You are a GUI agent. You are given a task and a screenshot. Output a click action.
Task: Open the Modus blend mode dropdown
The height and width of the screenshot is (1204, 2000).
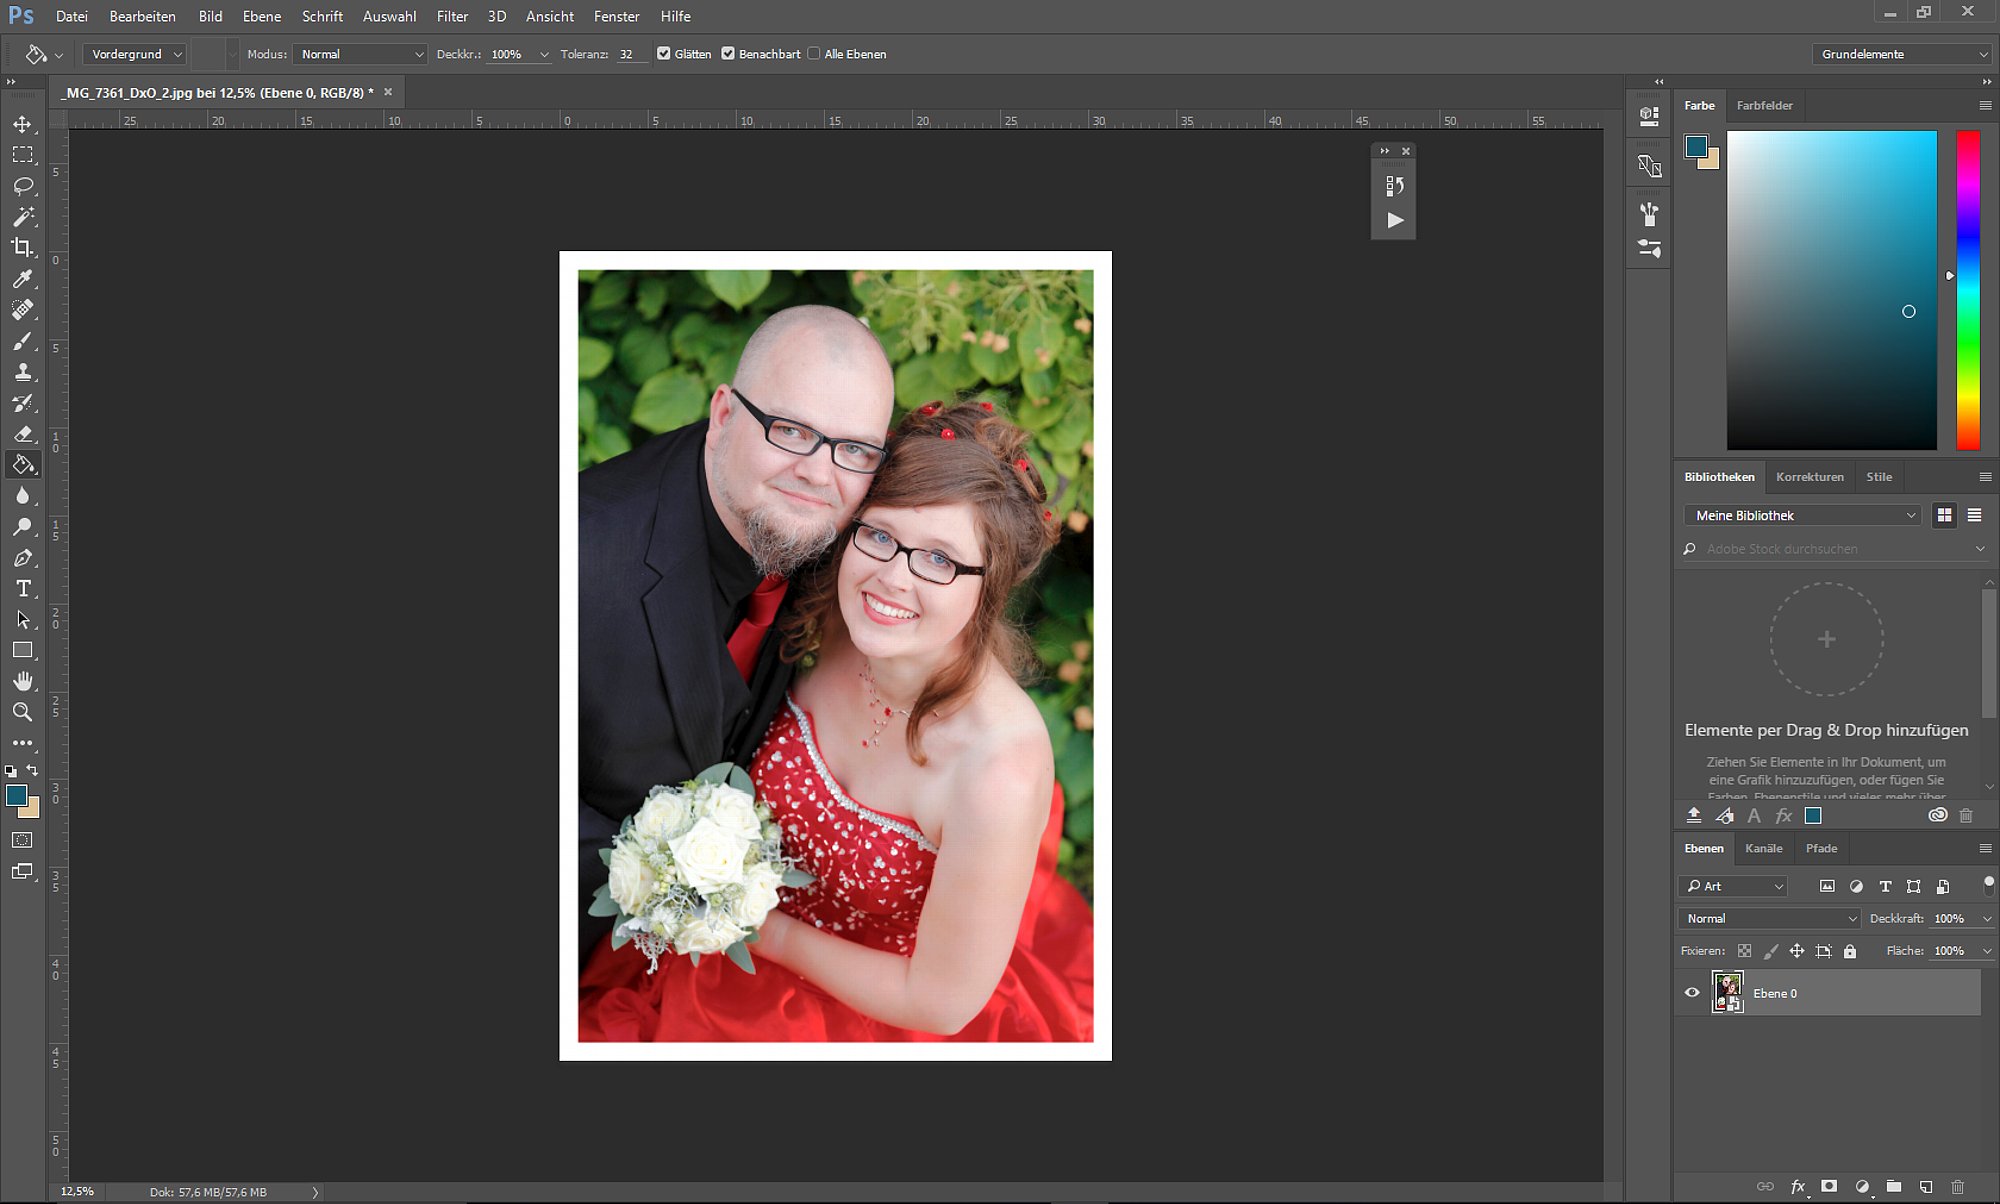click(361, 54)
